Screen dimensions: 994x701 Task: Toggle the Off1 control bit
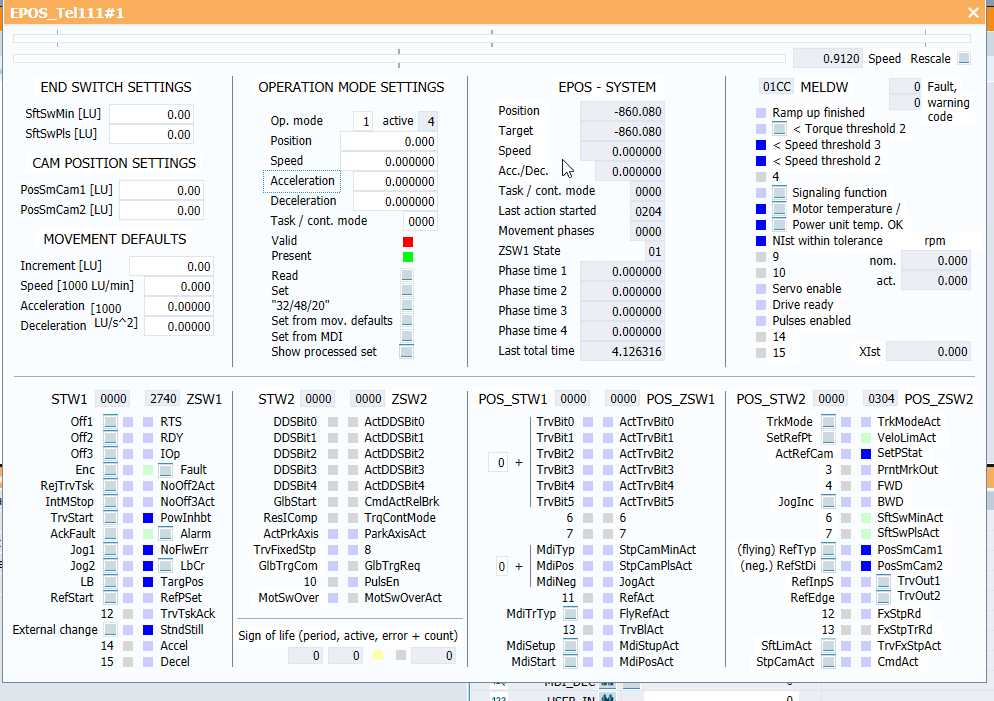pos(110,421)
